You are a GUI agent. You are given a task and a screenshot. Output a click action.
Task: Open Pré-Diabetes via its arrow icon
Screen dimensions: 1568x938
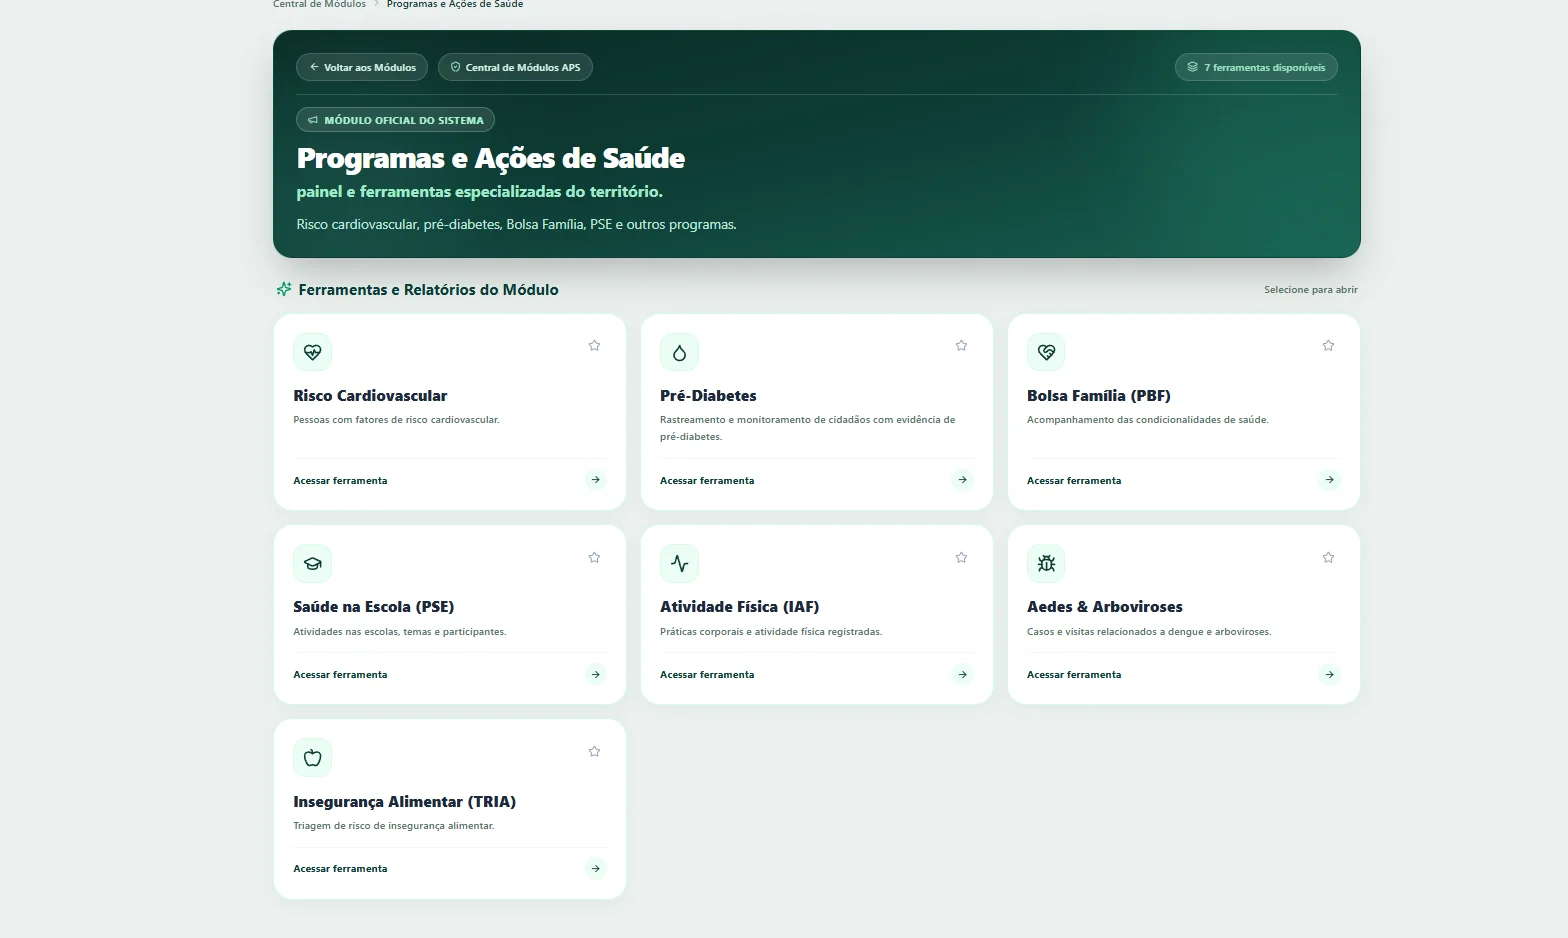pos(962,480)
